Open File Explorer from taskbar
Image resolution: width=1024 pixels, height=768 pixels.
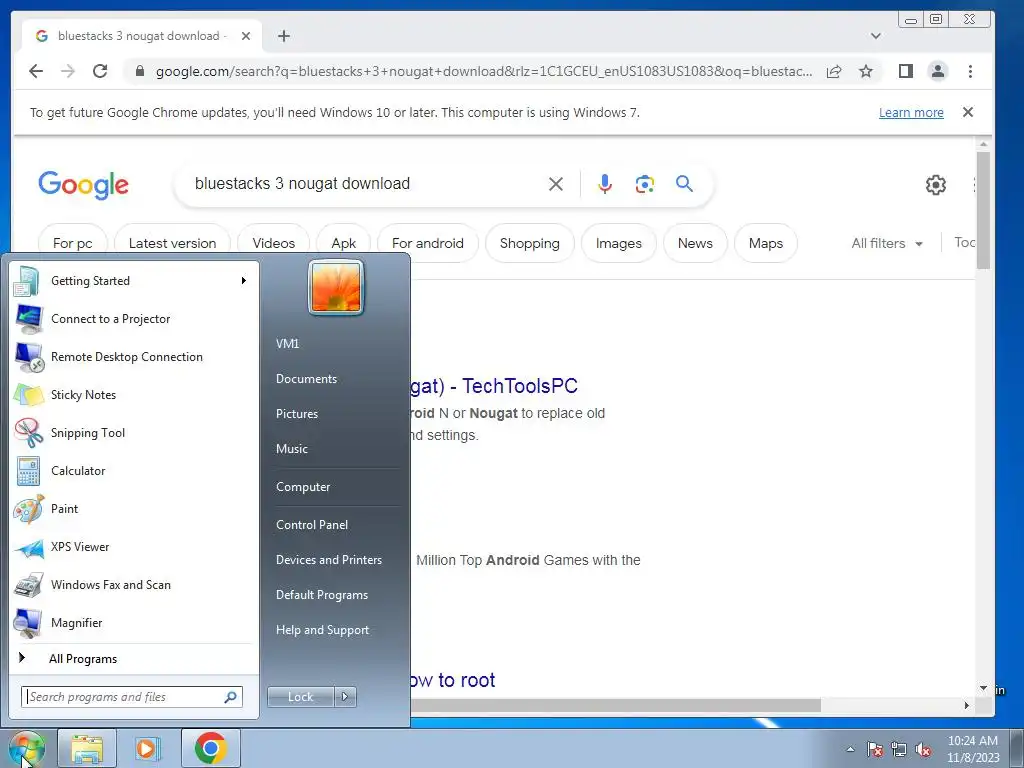coord(87,748)
